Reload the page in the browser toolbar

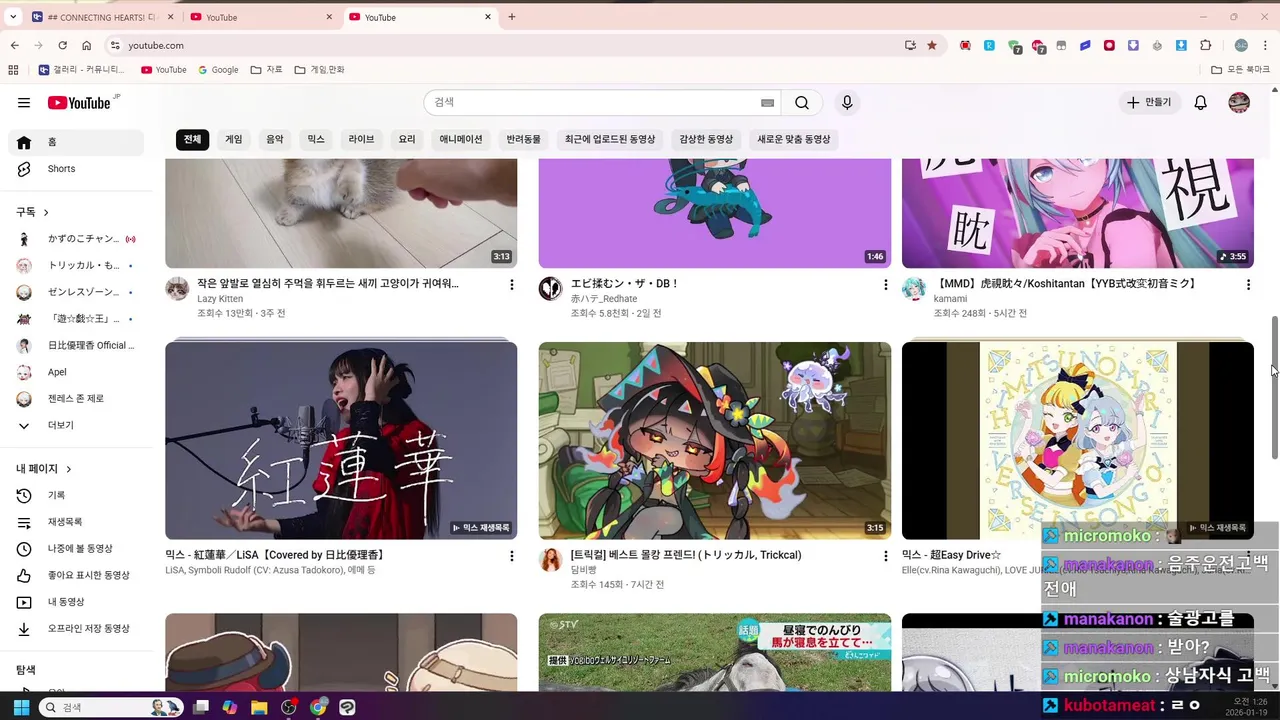pos(62,45)
